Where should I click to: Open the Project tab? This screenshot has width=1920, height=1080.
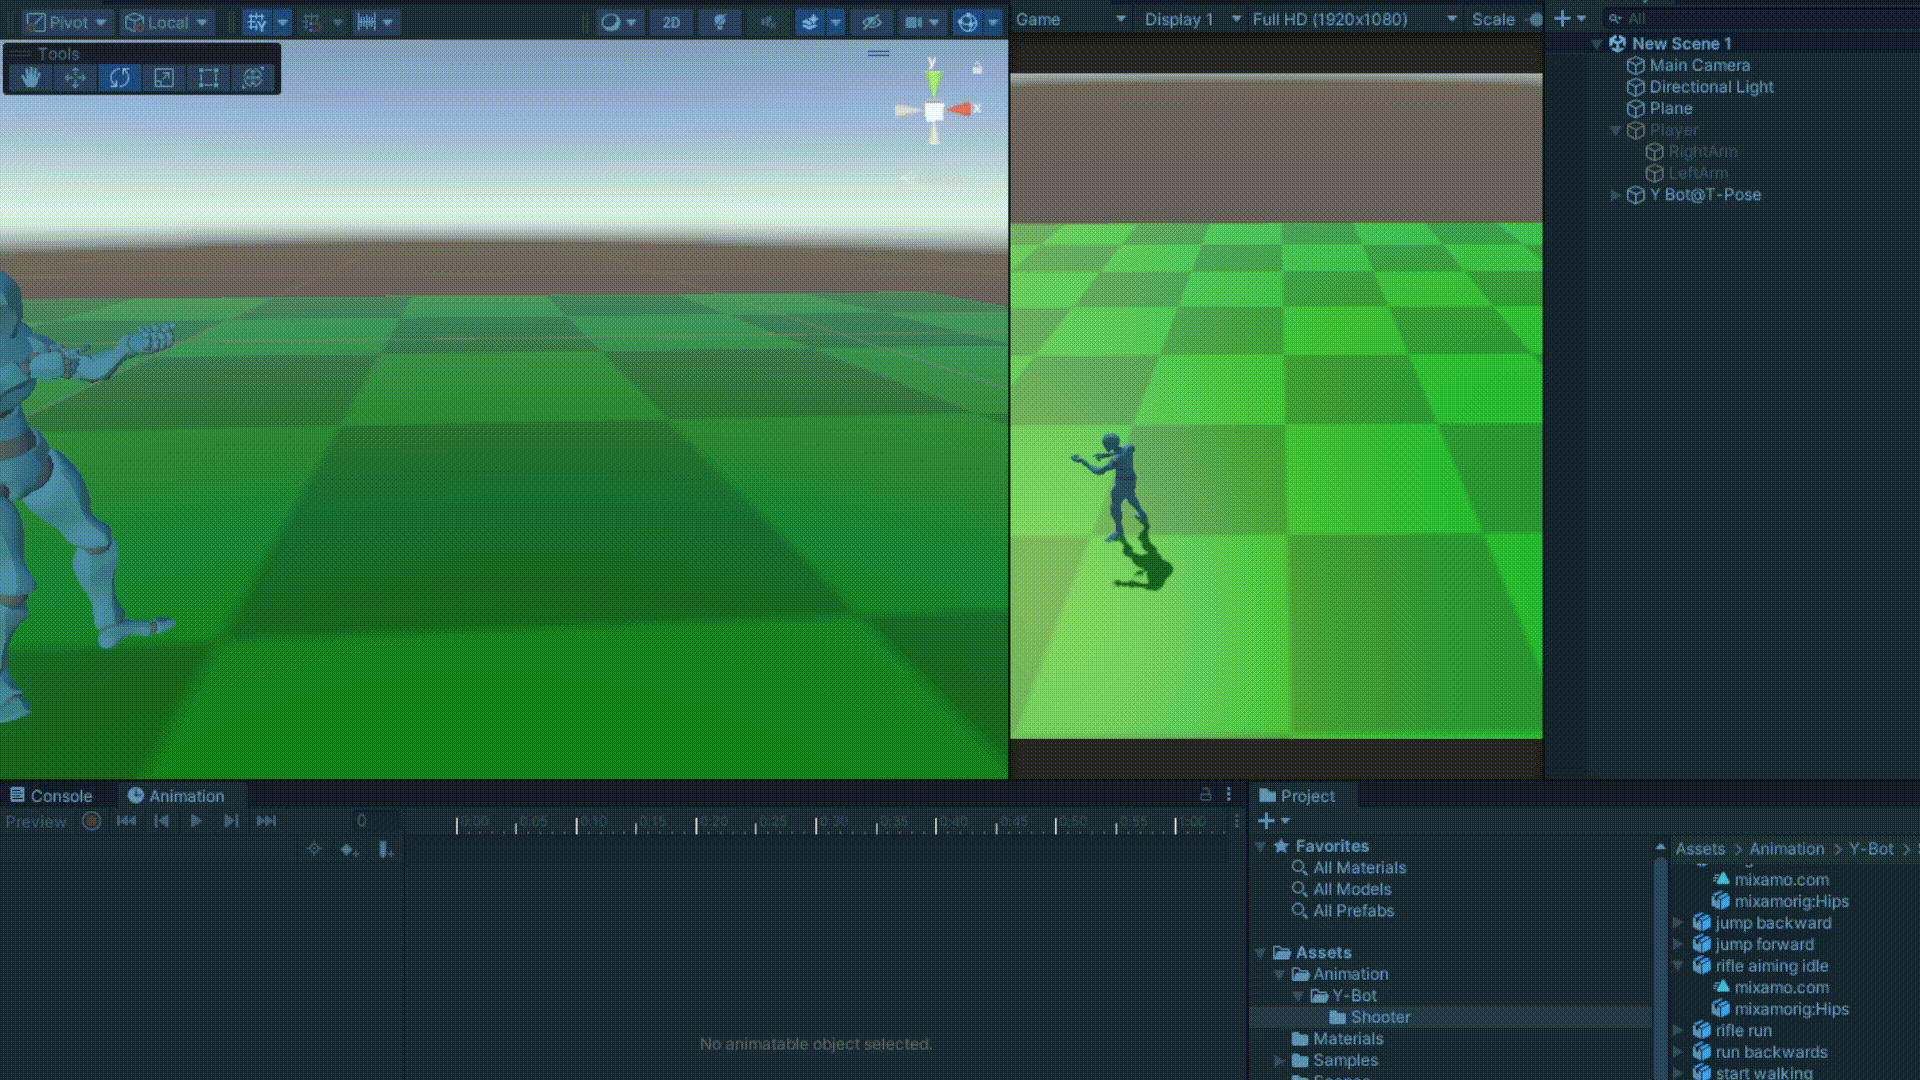(1297, 796)
